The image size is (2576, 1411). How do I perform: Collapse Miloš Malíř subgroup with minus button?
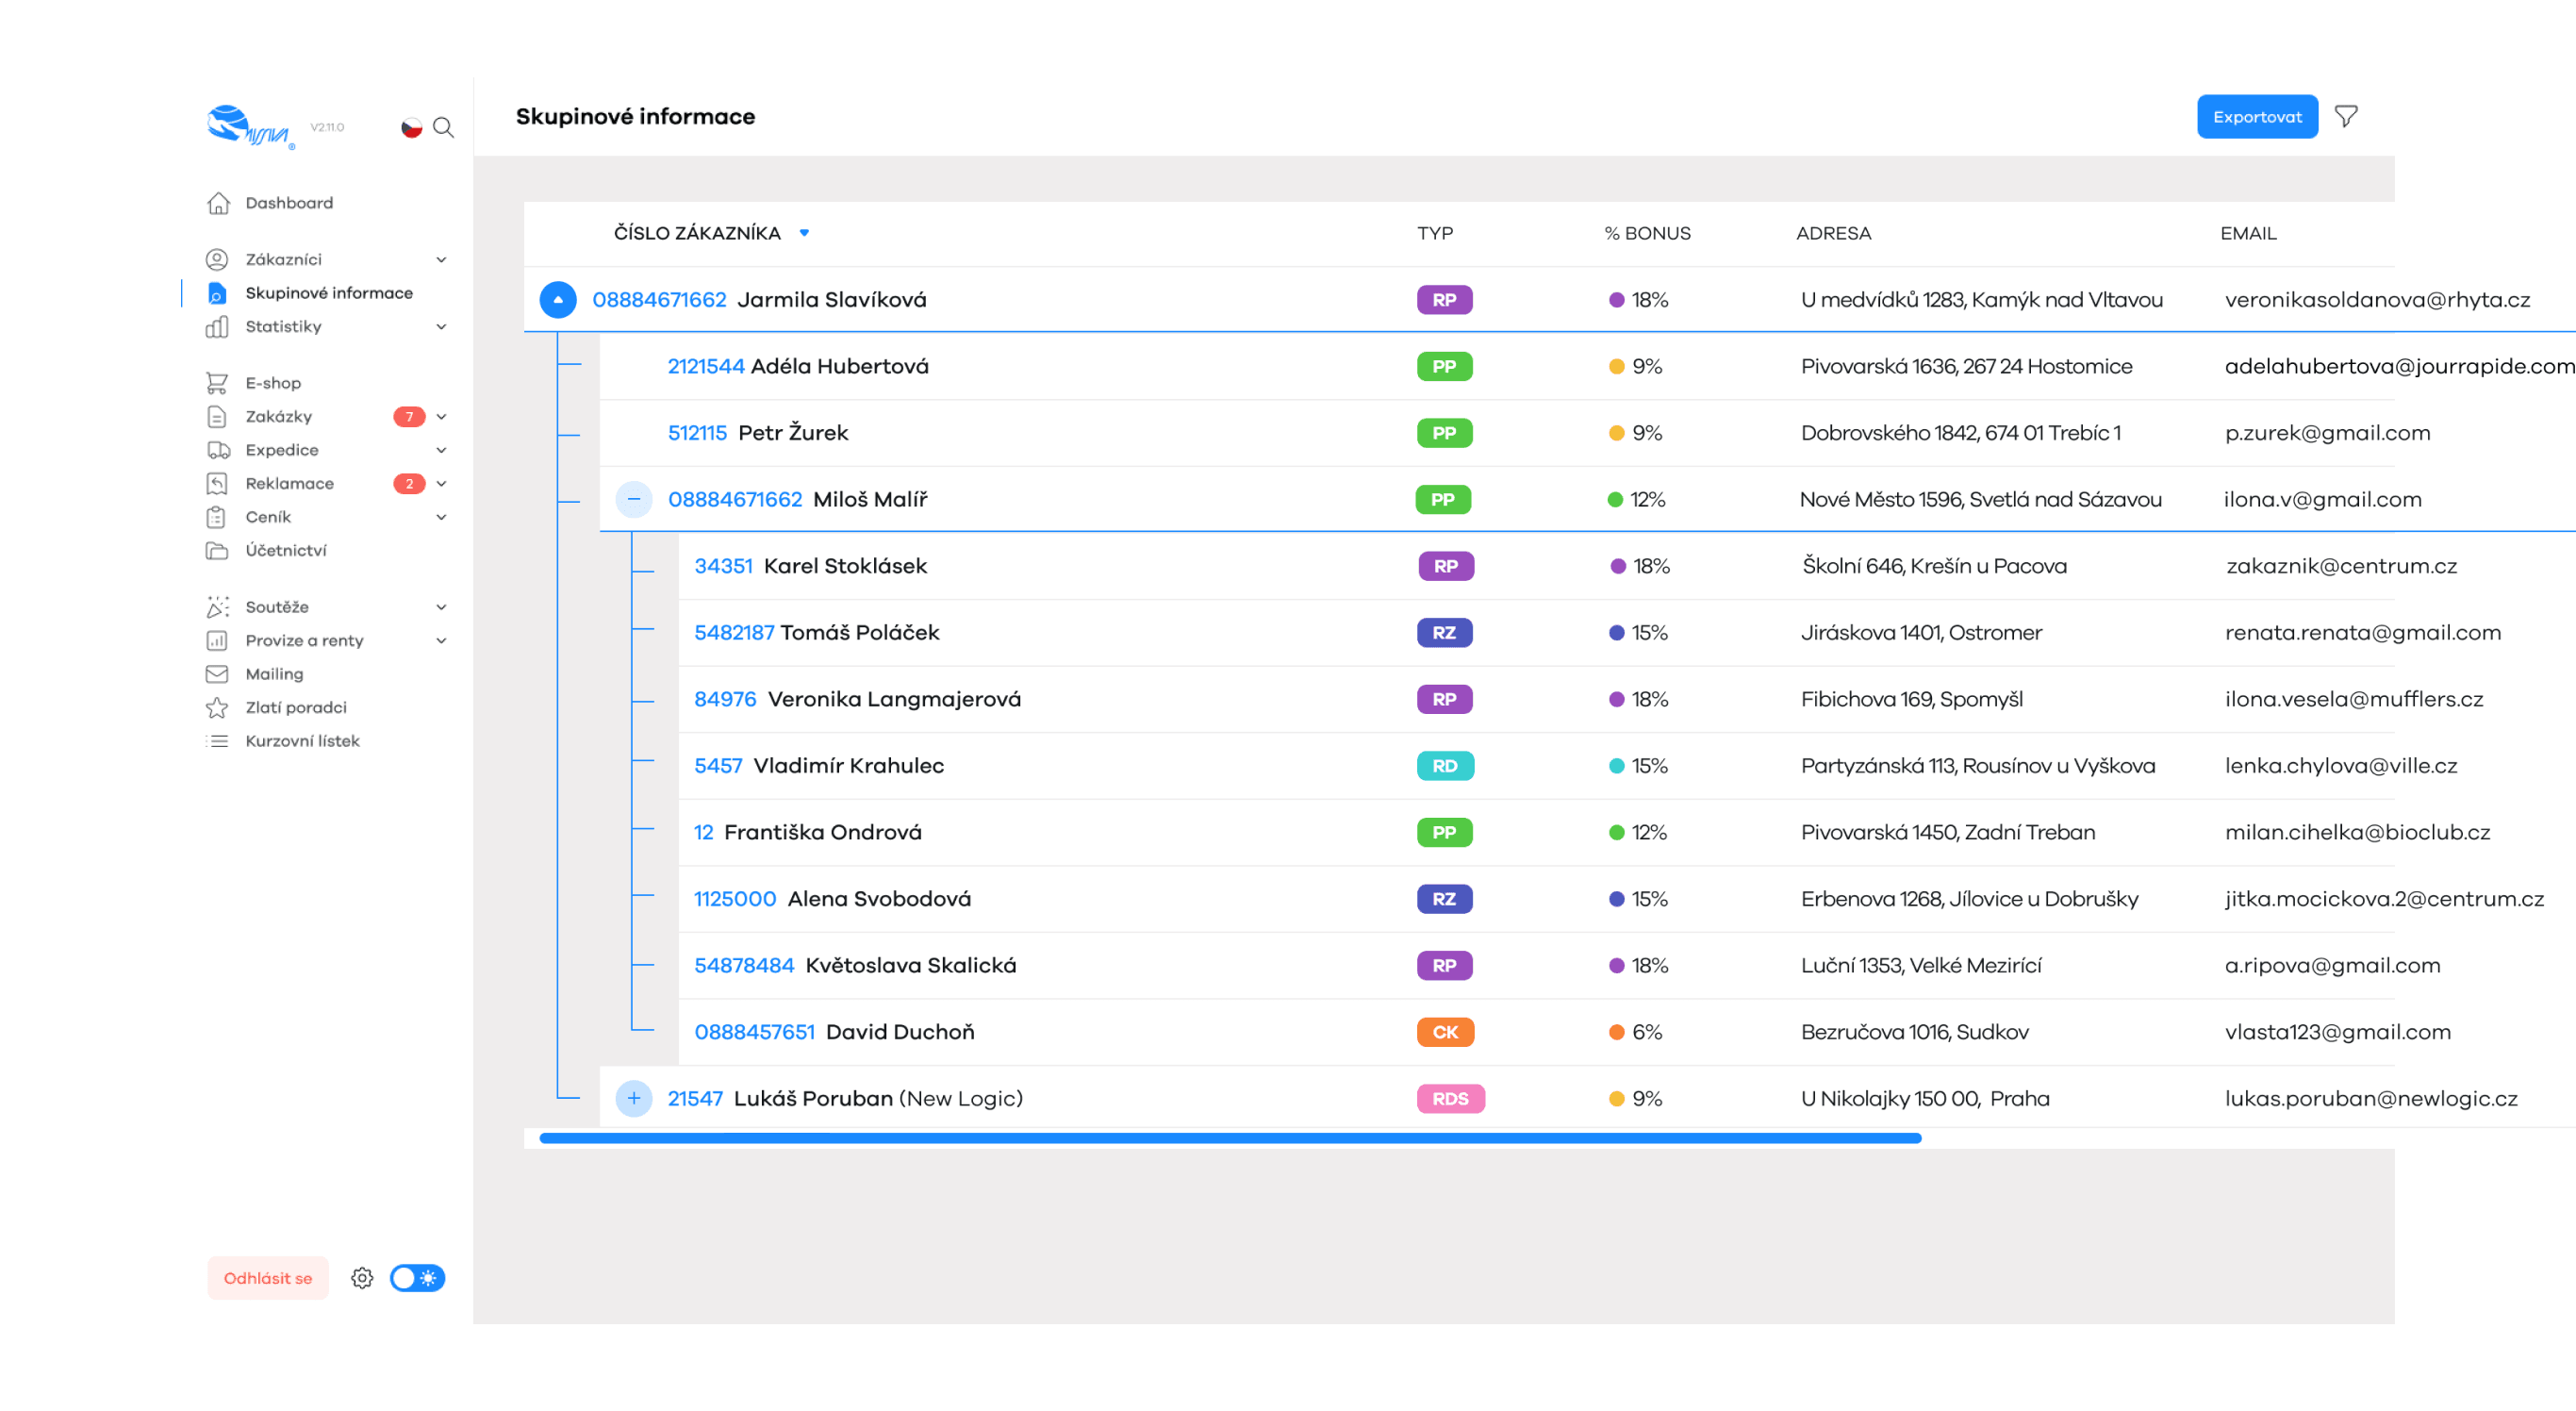(x=634, y=499)
